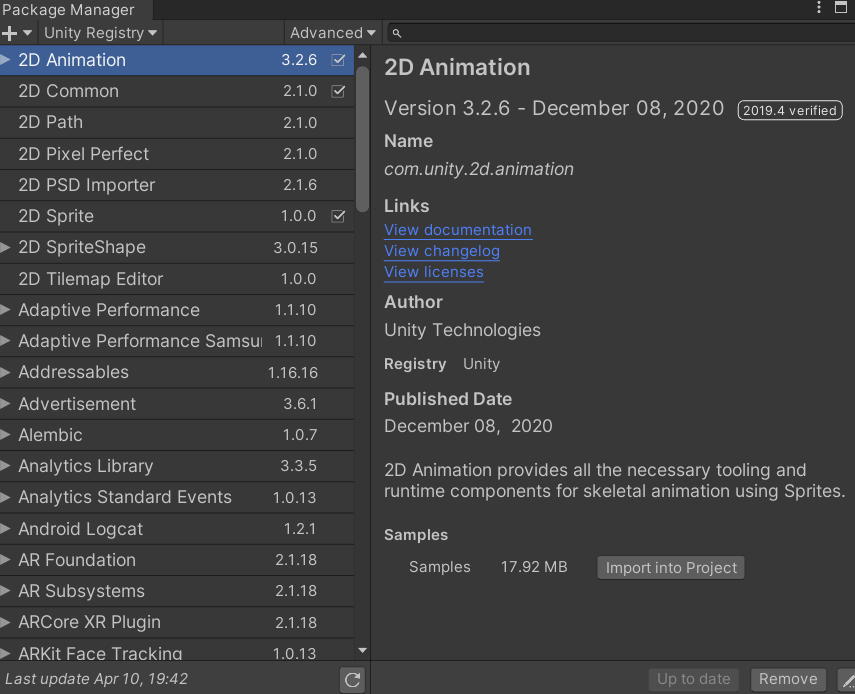Click the scroll down arrow of package list
The height and width of the screenshot is (694, 855).
(362, 650)
